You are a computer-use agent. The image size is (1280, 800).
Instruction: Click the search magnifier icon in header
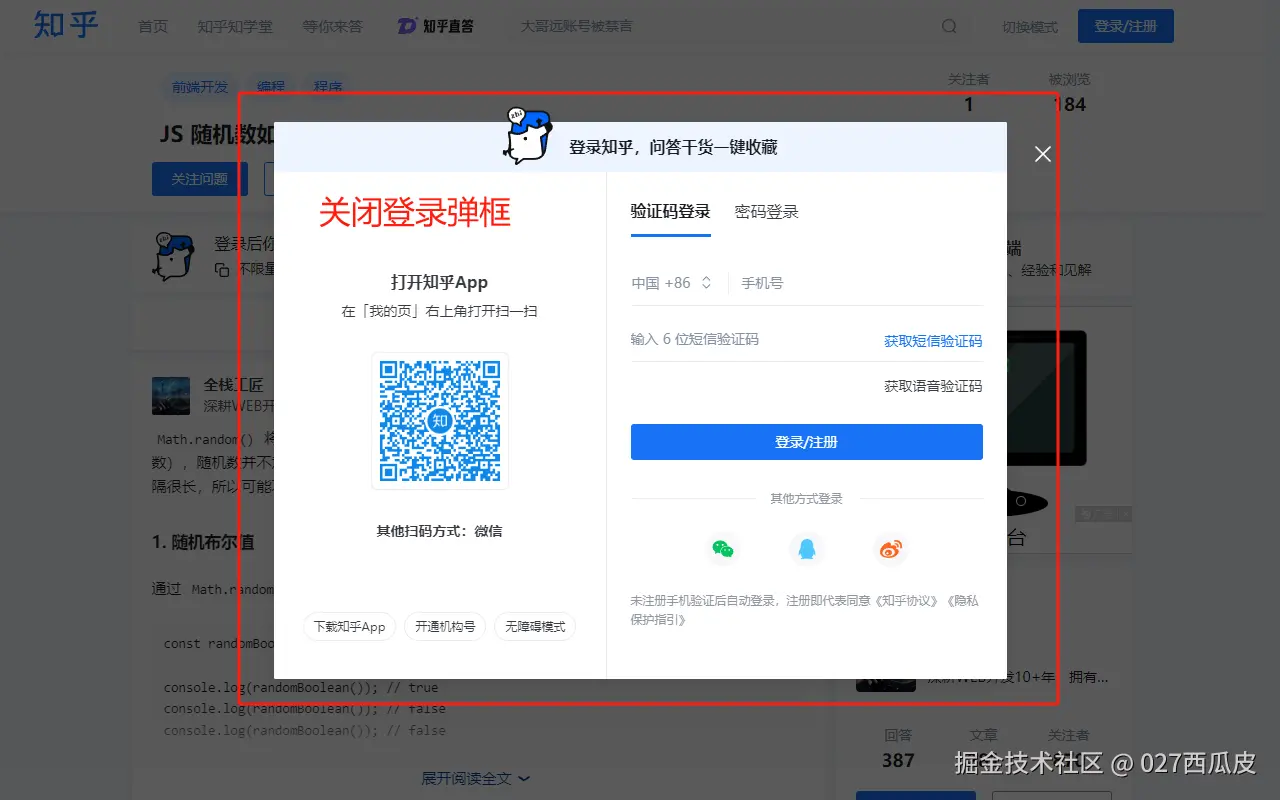click(x=950, y=27)
